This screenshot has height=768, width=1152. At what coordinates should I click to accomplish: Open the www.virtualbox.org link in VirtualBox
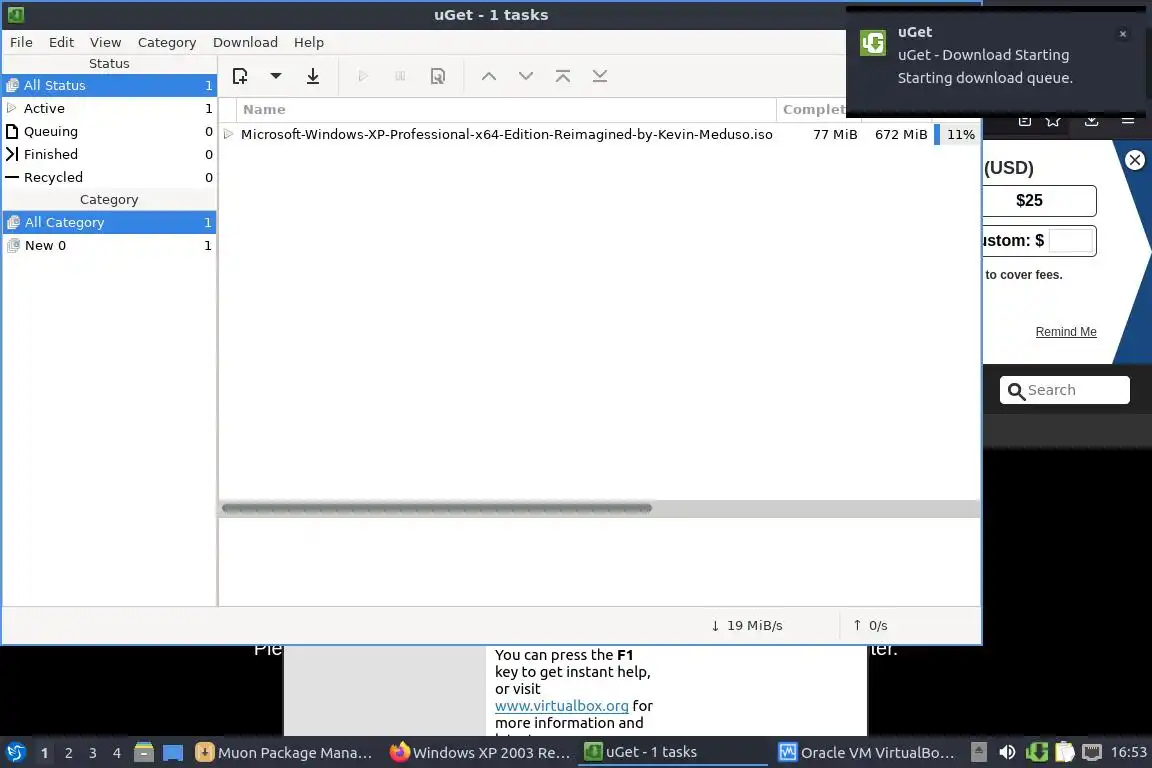pyautogui.click(x=561, y=706)
